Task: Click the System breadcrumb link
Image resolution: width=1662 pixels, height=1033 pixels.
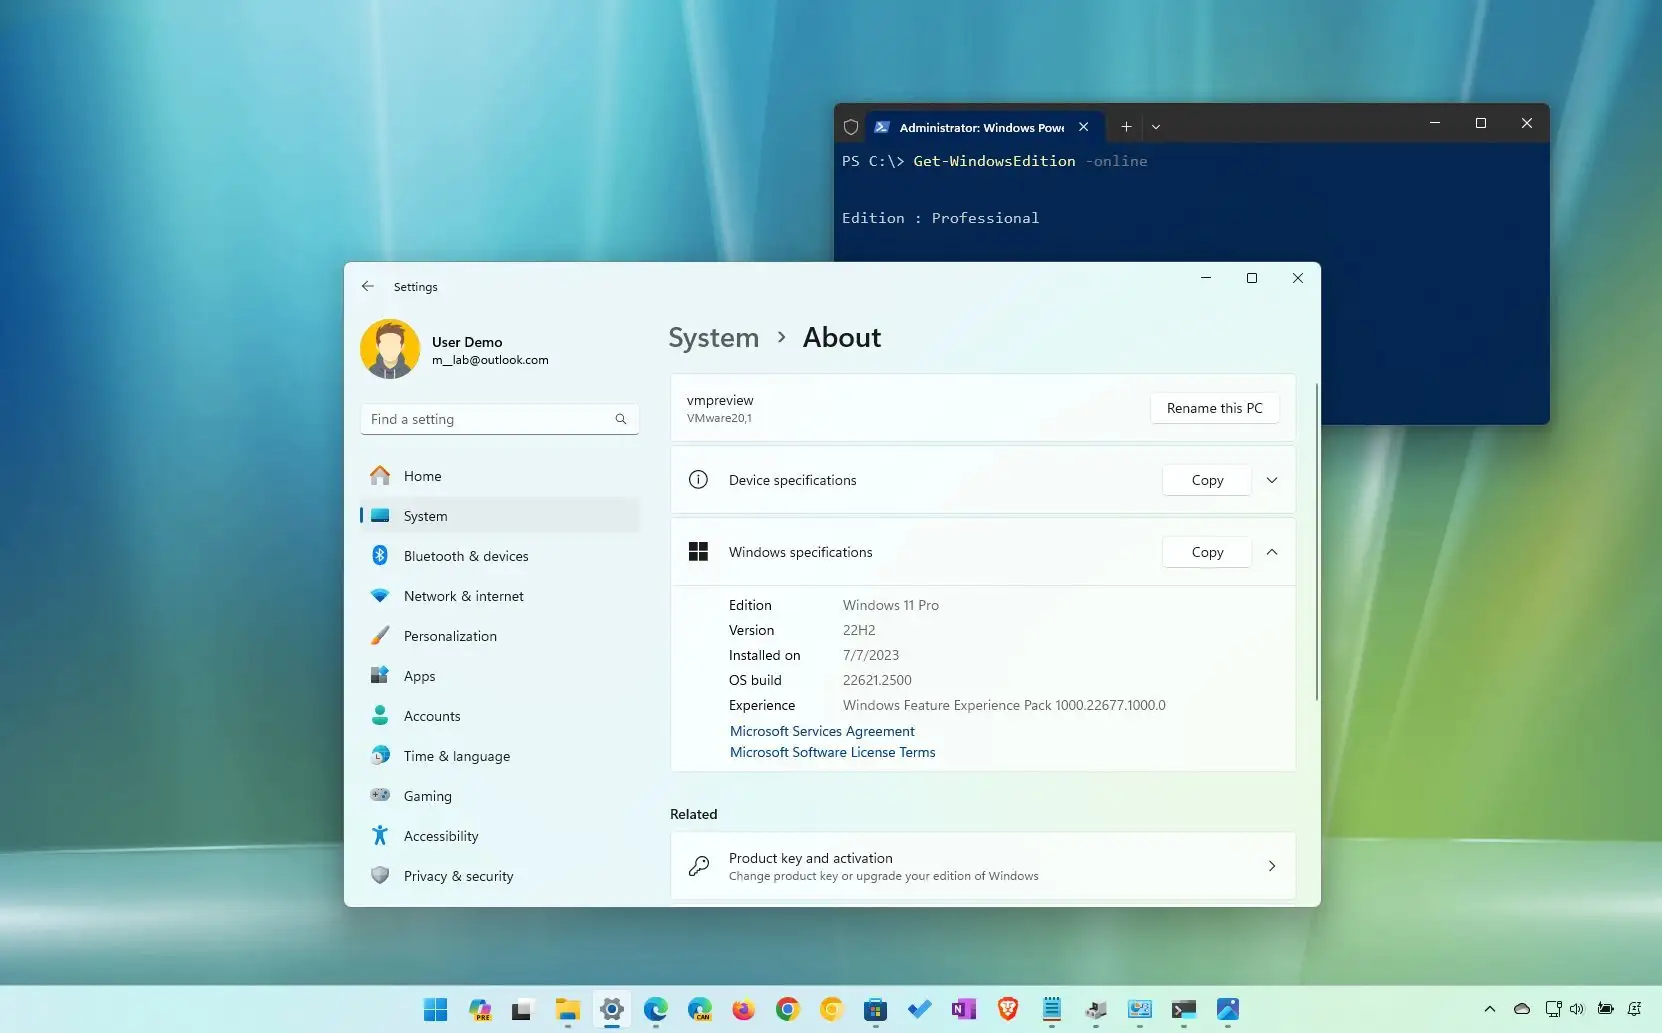Action: click(713, 338)
